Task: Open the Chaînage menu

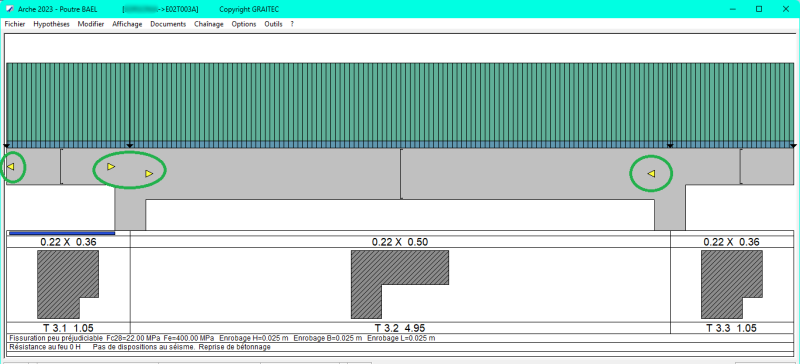Action: click(209, 24)
